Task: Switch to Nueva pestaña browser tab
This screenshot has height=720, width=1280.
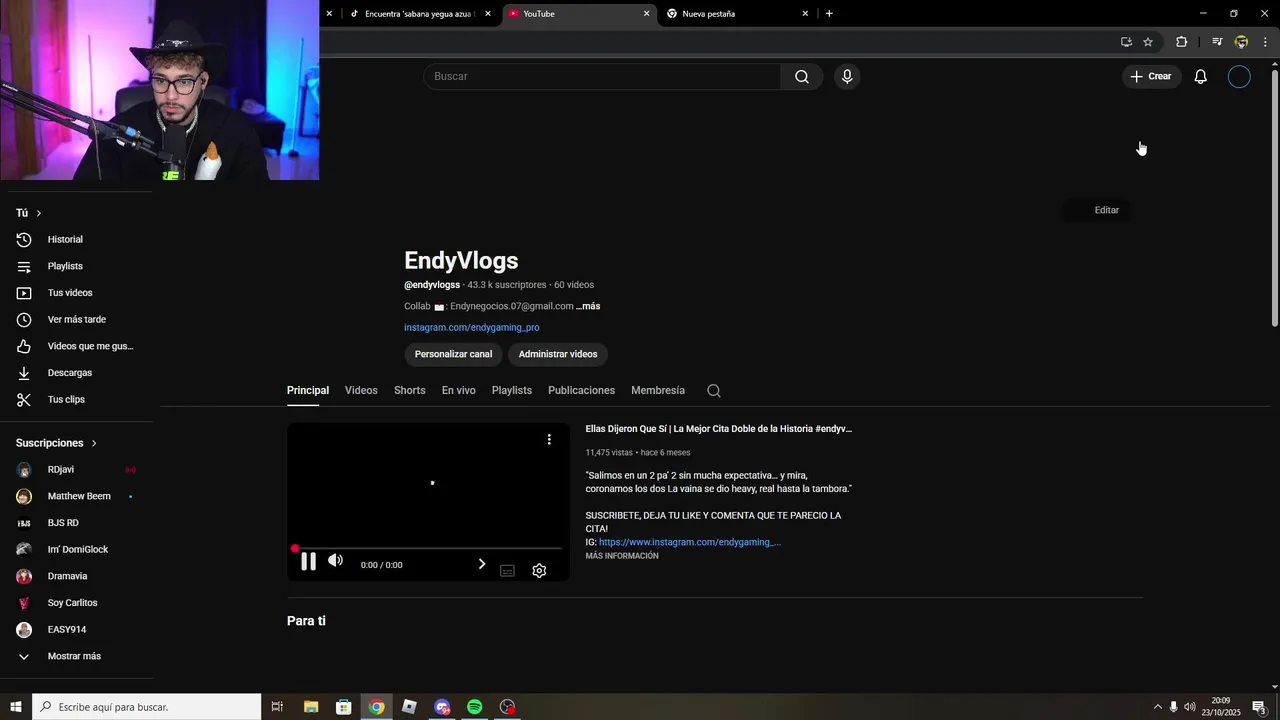Action: click(x=737, y=14)
